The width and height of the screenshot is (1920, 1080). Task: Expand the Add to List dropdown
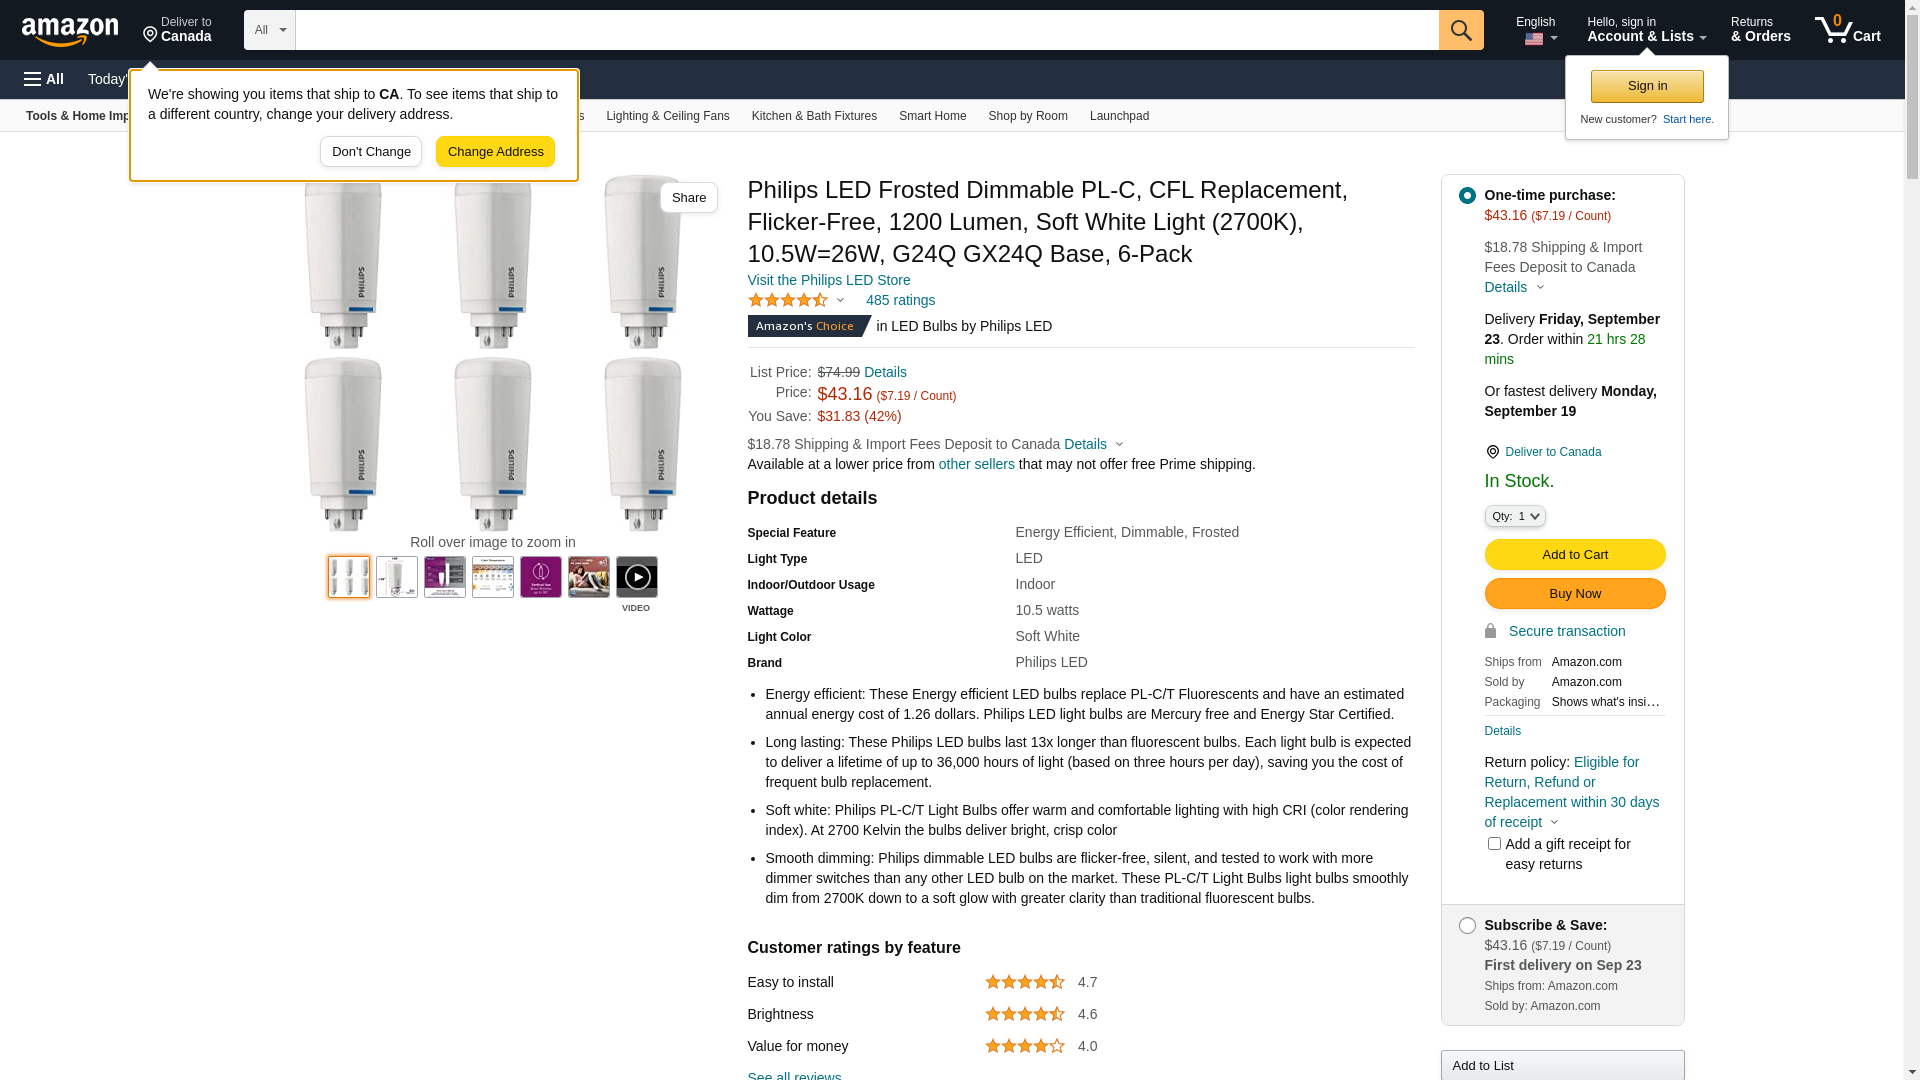(x=1562, y=1066)
